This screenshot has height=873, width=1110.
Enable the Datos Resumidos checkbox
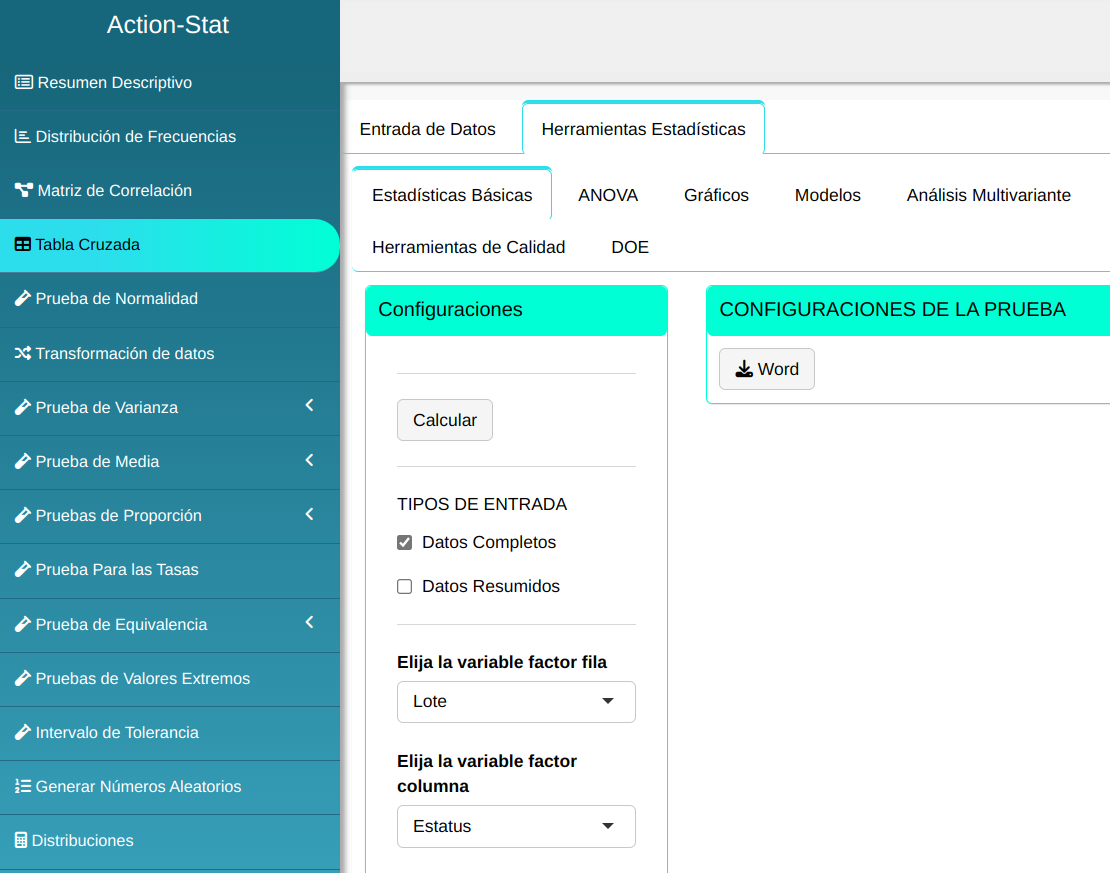pos(405,587)
